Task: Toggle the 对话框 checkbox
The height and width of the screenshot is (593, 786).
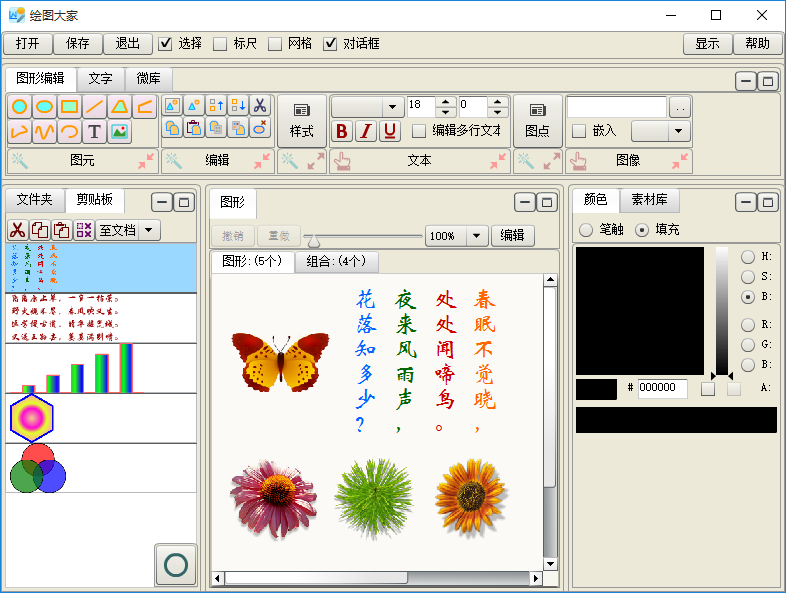Action: click(330, 44)
